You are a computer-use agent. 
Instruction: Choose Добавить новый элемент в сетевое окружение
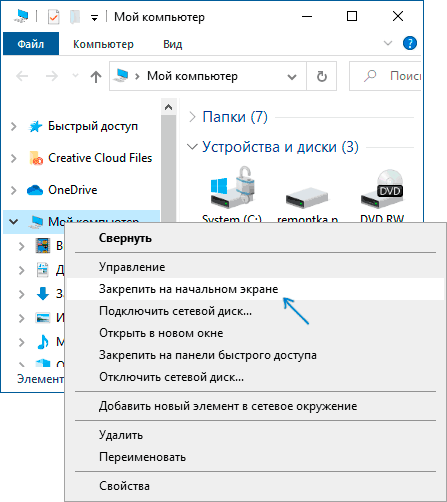(255, 406)
